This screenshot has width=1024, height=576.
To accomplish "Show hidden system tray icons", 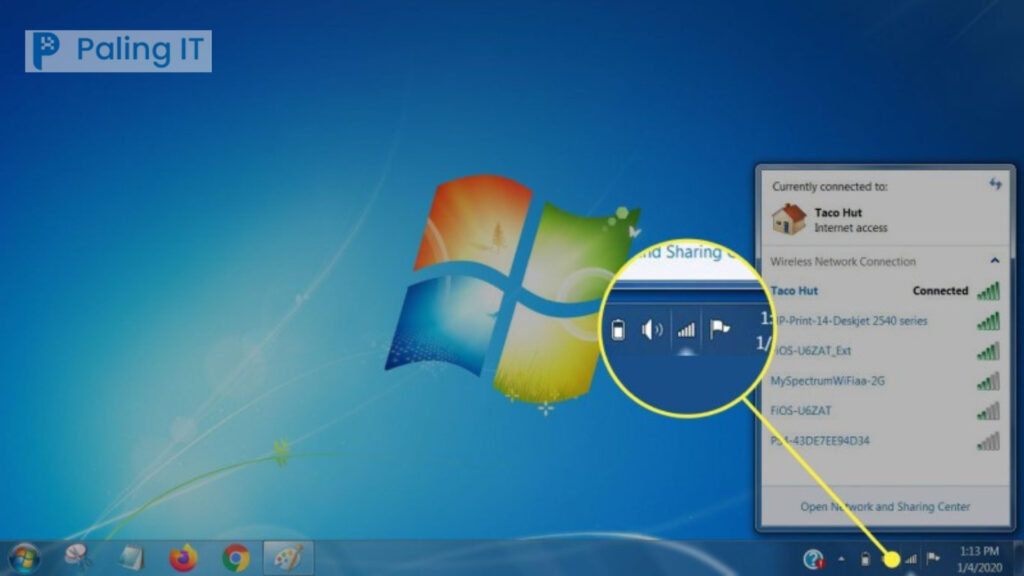I will click(x=841, y=559).
